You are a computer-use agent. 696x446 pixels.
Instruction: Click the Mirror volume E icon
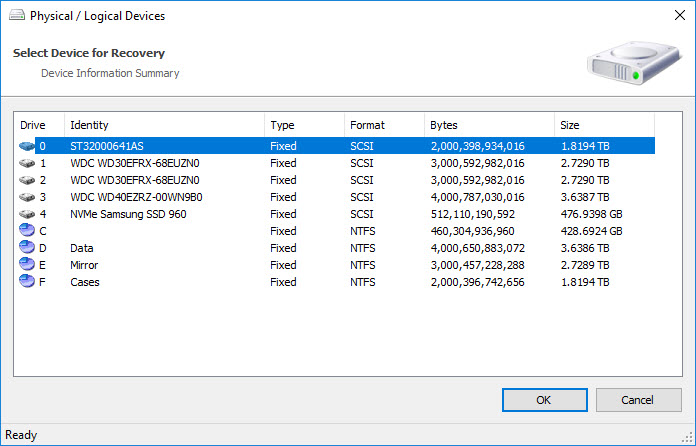pos(27,265)
